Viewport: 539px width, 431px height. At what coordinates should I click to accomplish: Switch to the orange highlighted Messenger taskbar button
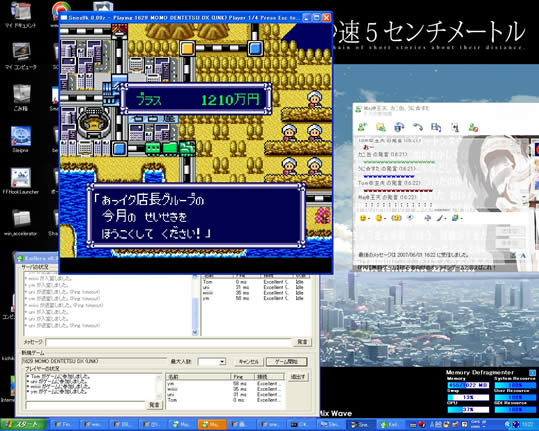[212, 425]
